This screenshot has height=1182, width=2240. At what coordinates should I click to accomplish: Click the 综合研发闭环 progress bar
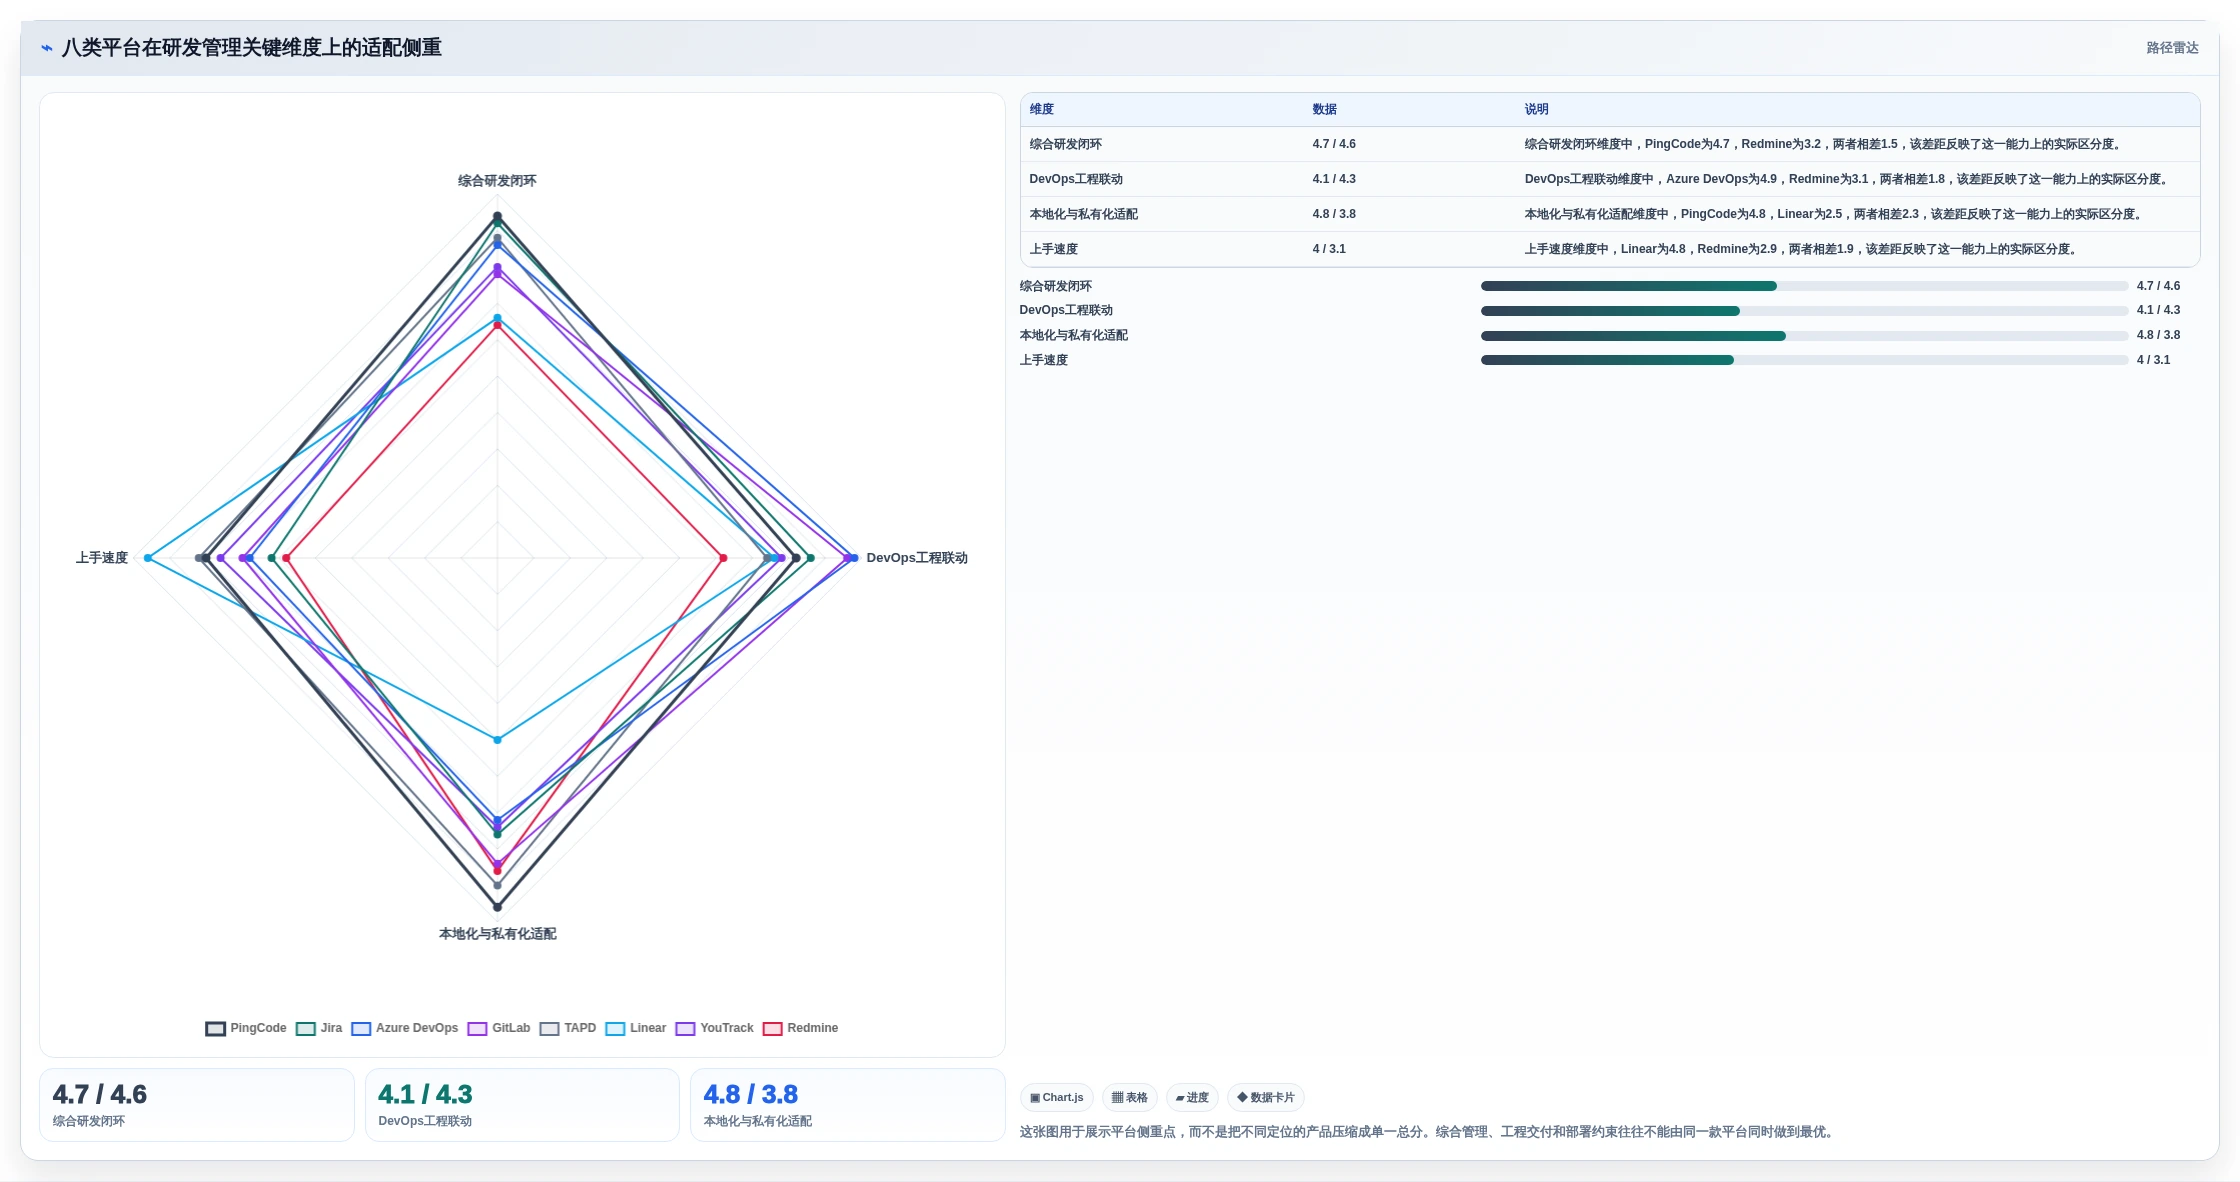pyautogui.click(x=1804, y=286)
